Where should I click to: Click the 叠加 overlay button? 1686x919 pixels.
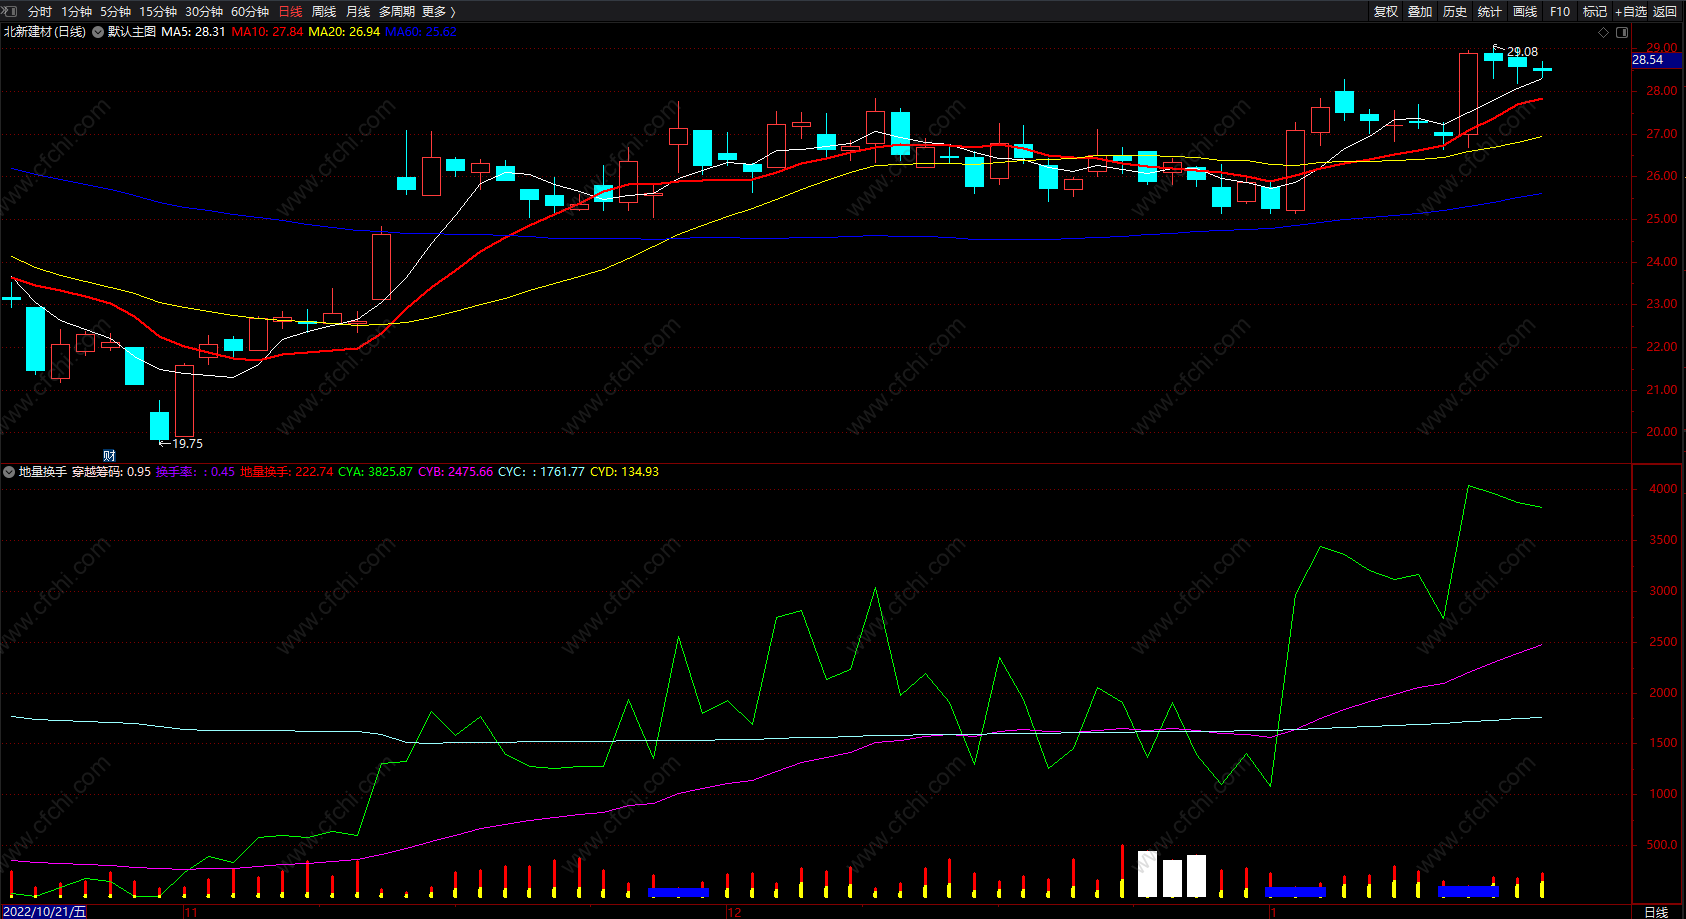(1420, 12)
